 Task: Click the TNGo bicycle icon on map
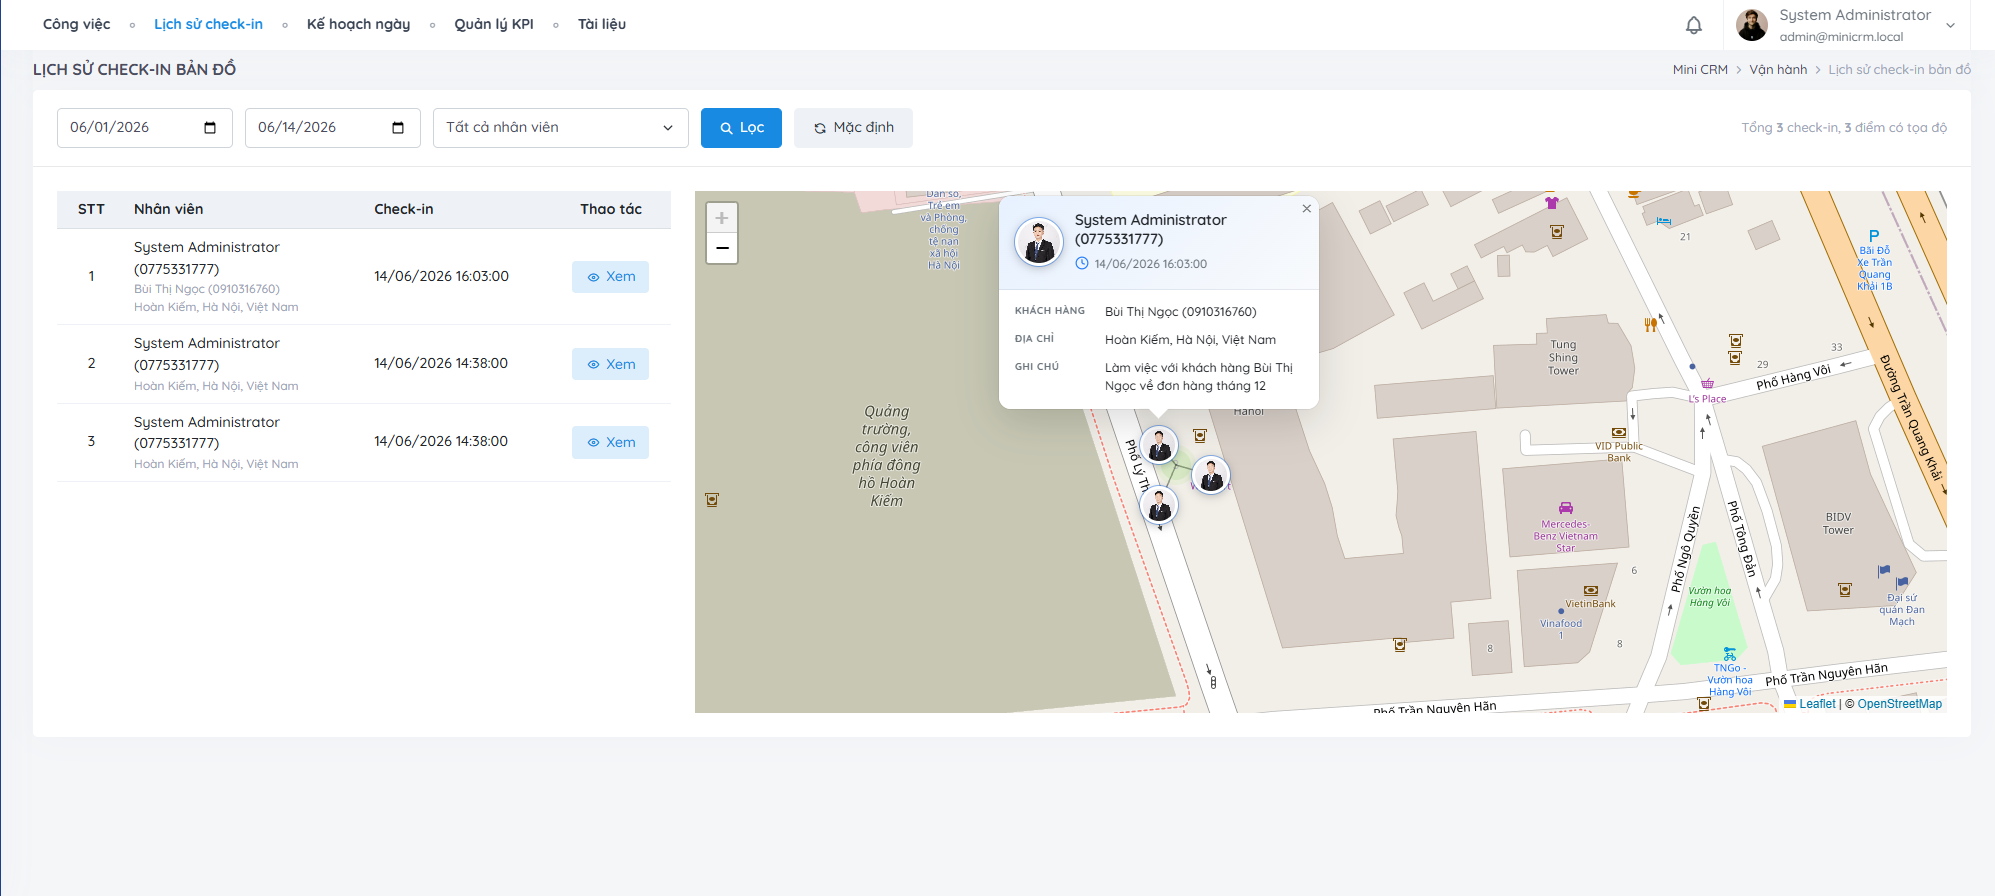1729,654
